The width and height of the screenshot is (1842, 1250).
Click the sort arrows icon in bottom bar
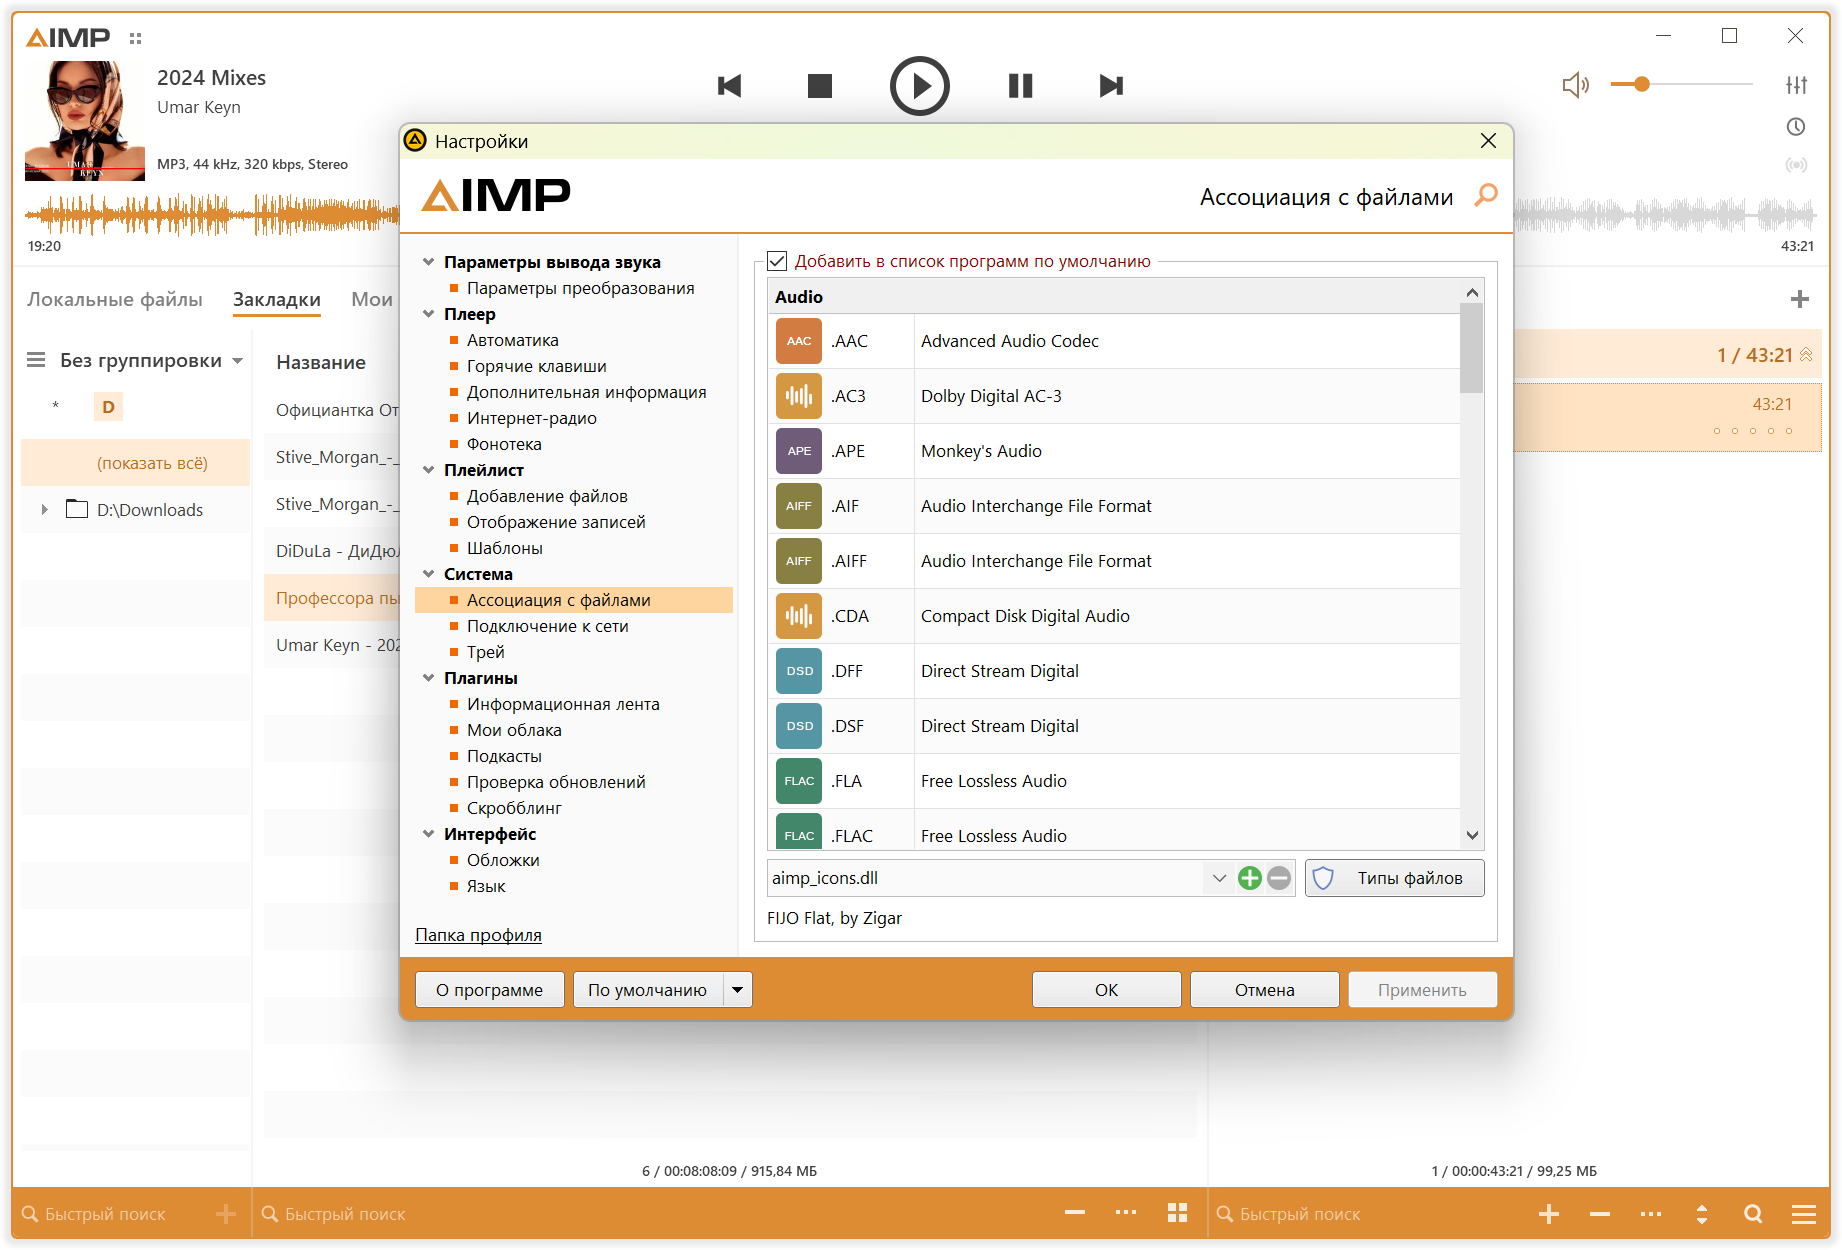click(x=1702, y=1214)
